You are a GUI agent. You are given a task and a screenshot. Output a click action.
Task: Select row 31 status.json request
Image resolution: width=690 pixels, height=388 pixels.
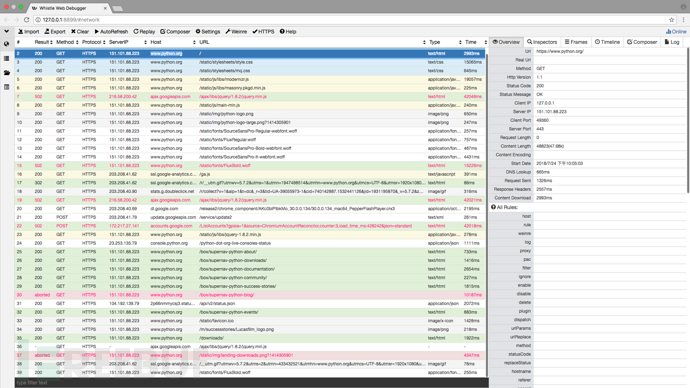tap(250, 304)
